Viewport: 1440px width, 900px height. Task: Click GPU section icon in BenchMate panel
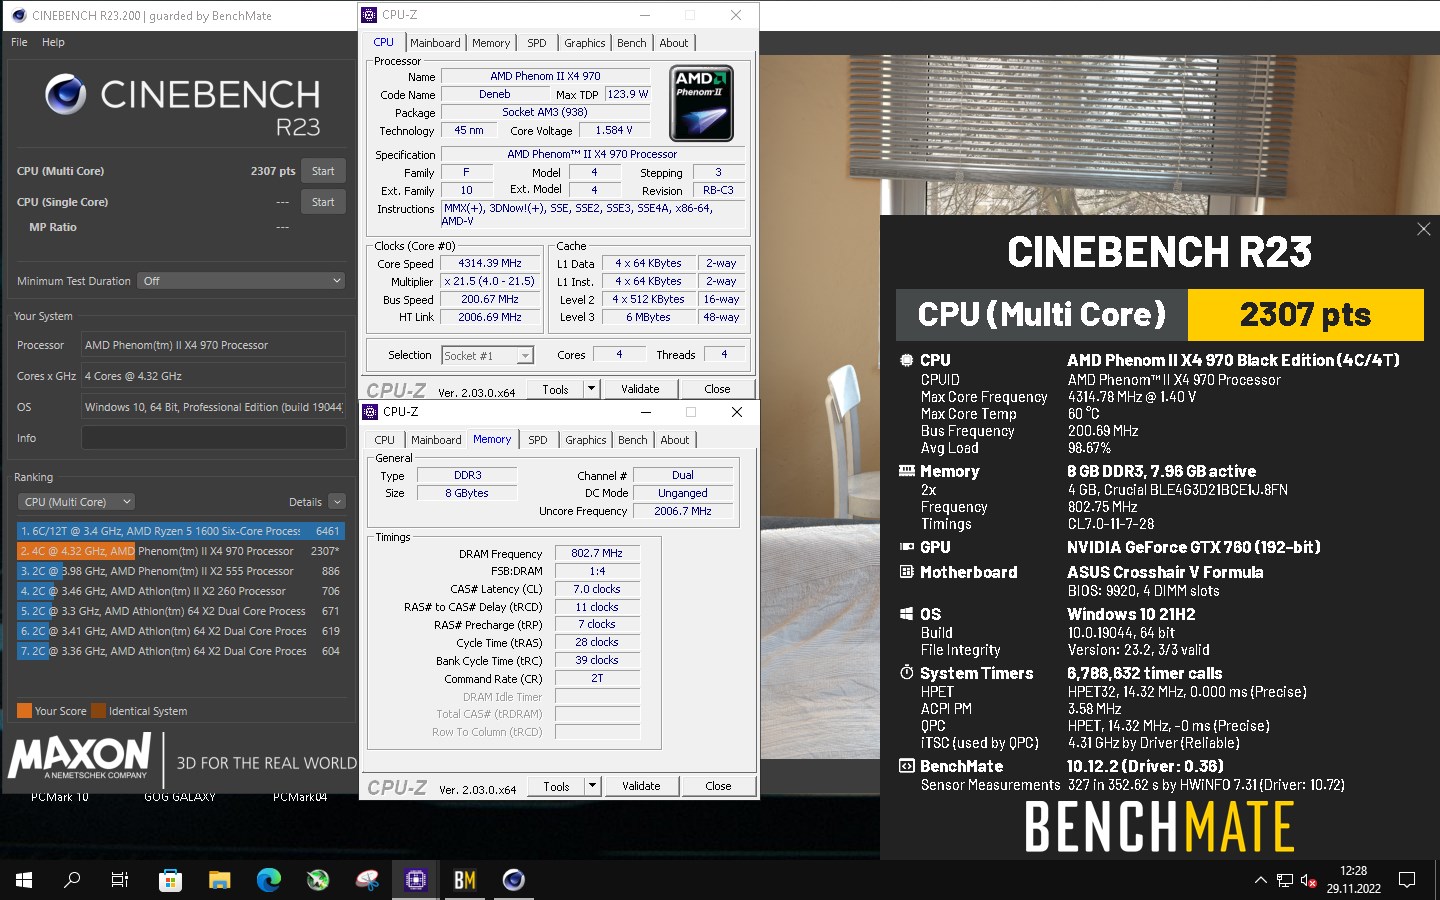[x=906, y=547]
